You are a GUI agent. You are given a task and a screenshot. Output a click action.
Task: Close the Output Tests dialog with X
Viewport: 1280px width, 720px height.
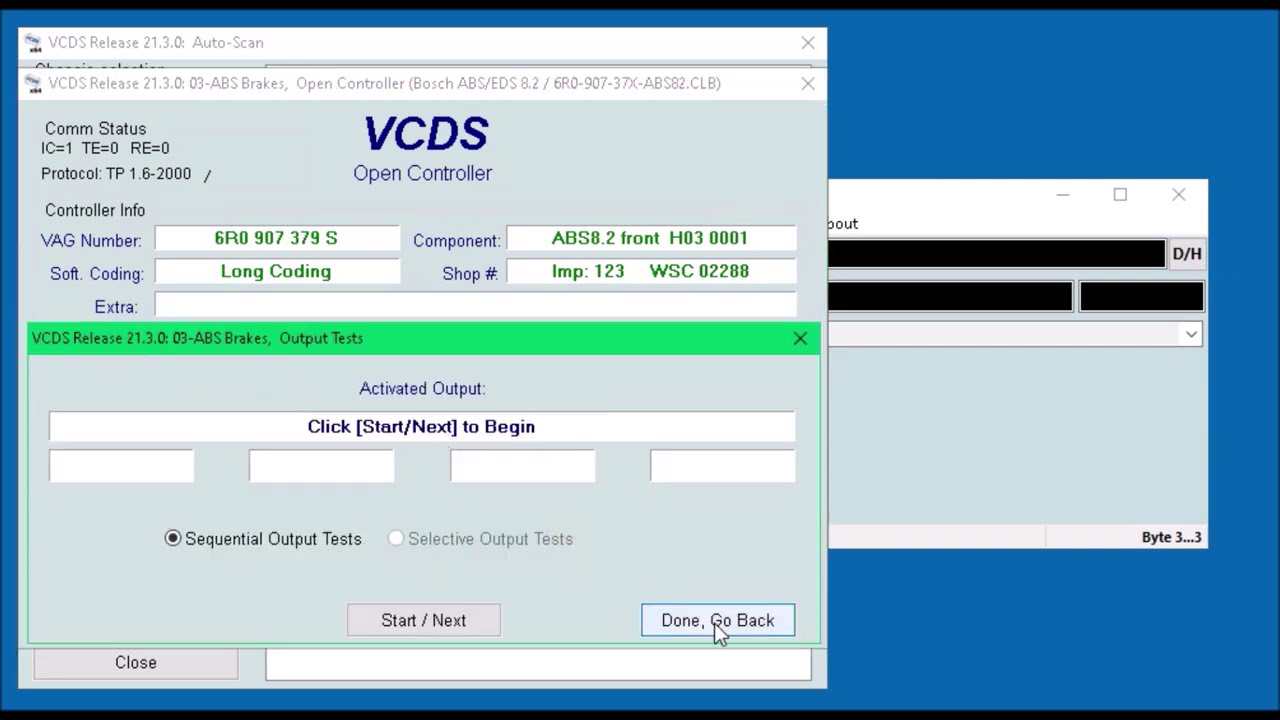800,339
